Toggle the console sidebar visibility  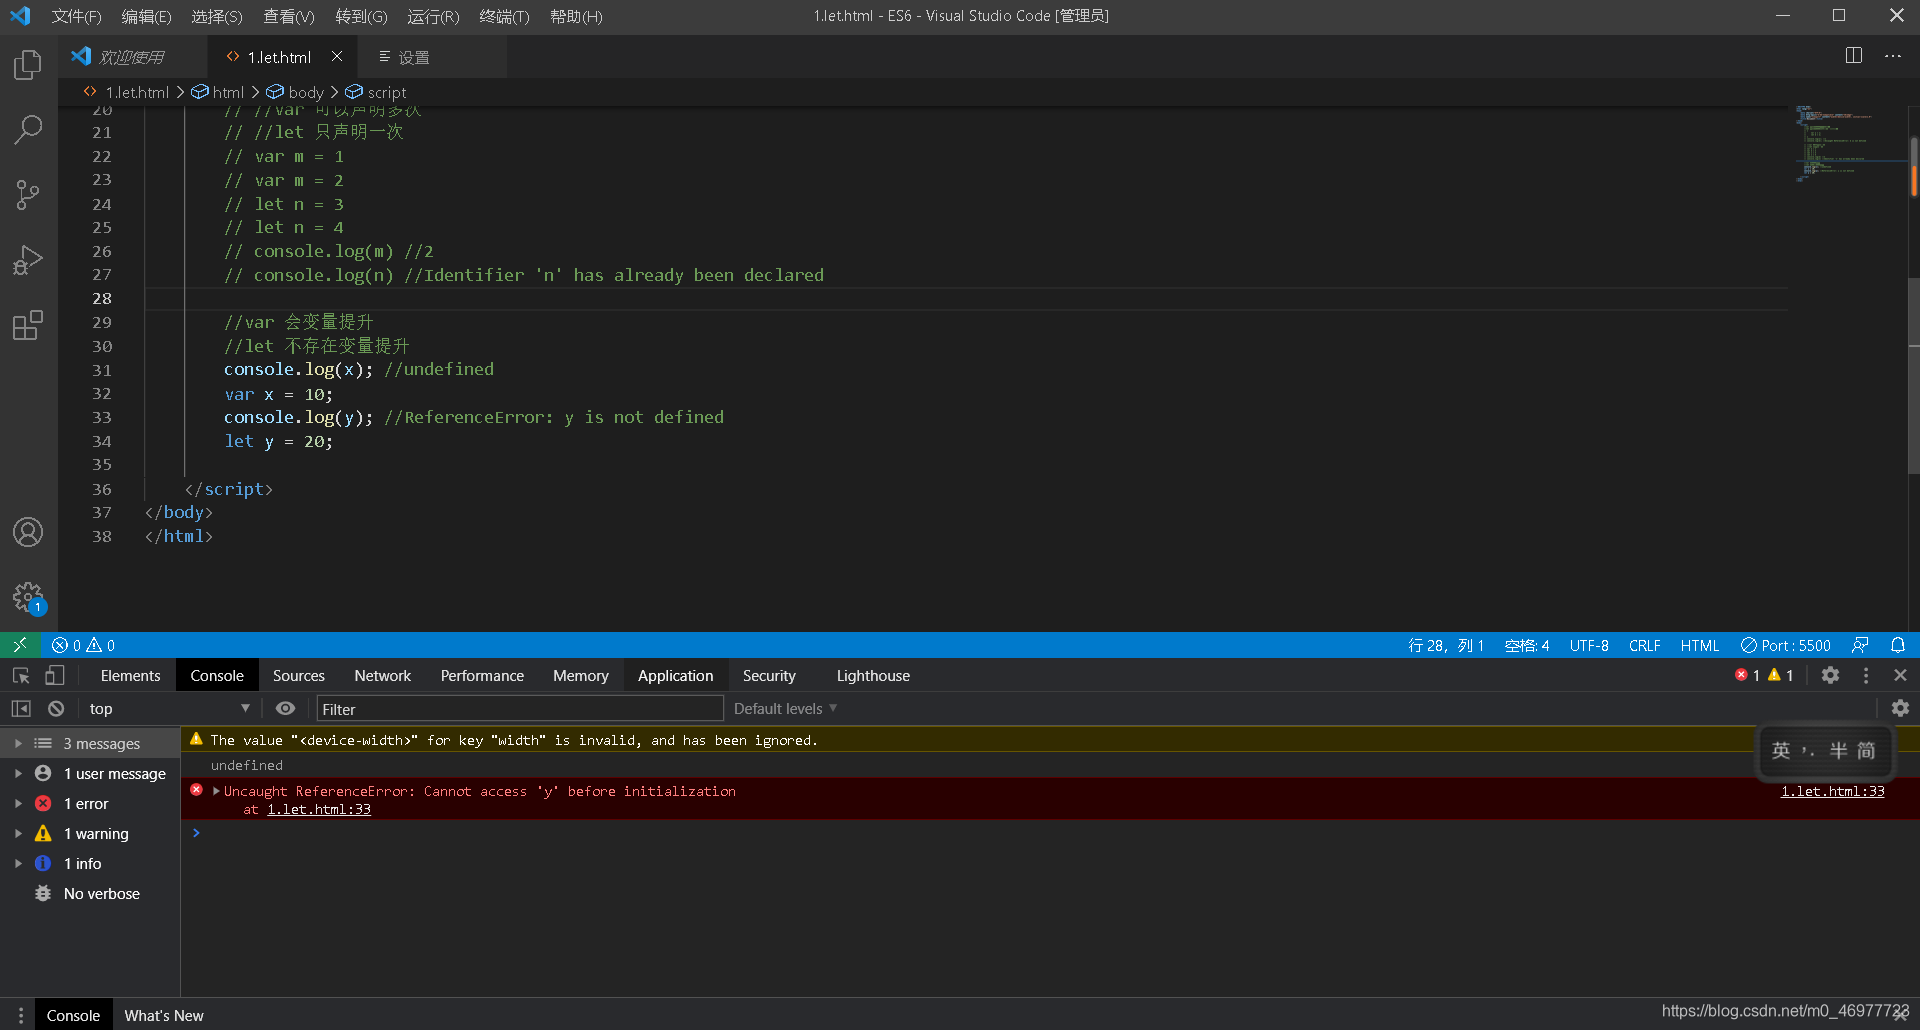pyautogui.click(x=21, y=709)
